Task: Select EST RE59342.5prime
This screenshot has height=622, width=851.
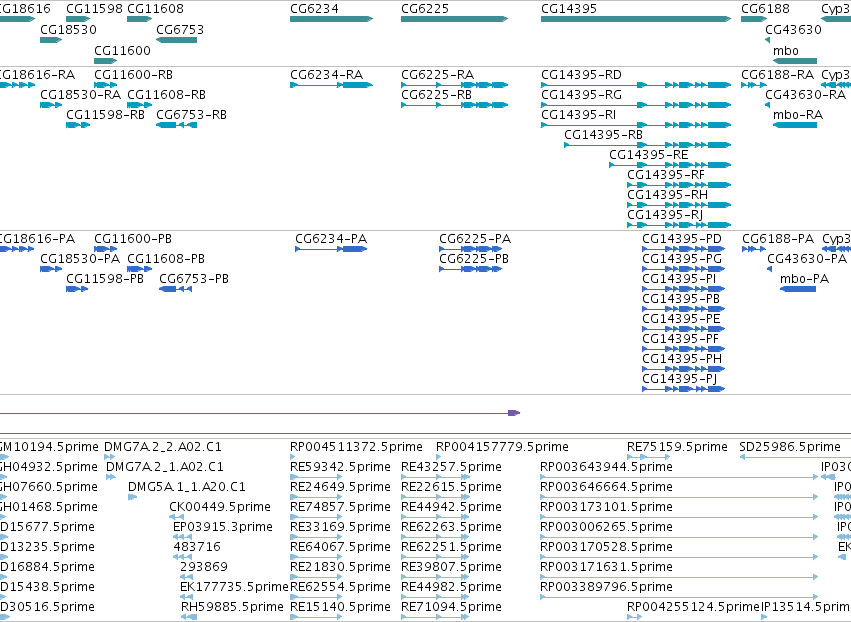Action: [x=340, y=467]
